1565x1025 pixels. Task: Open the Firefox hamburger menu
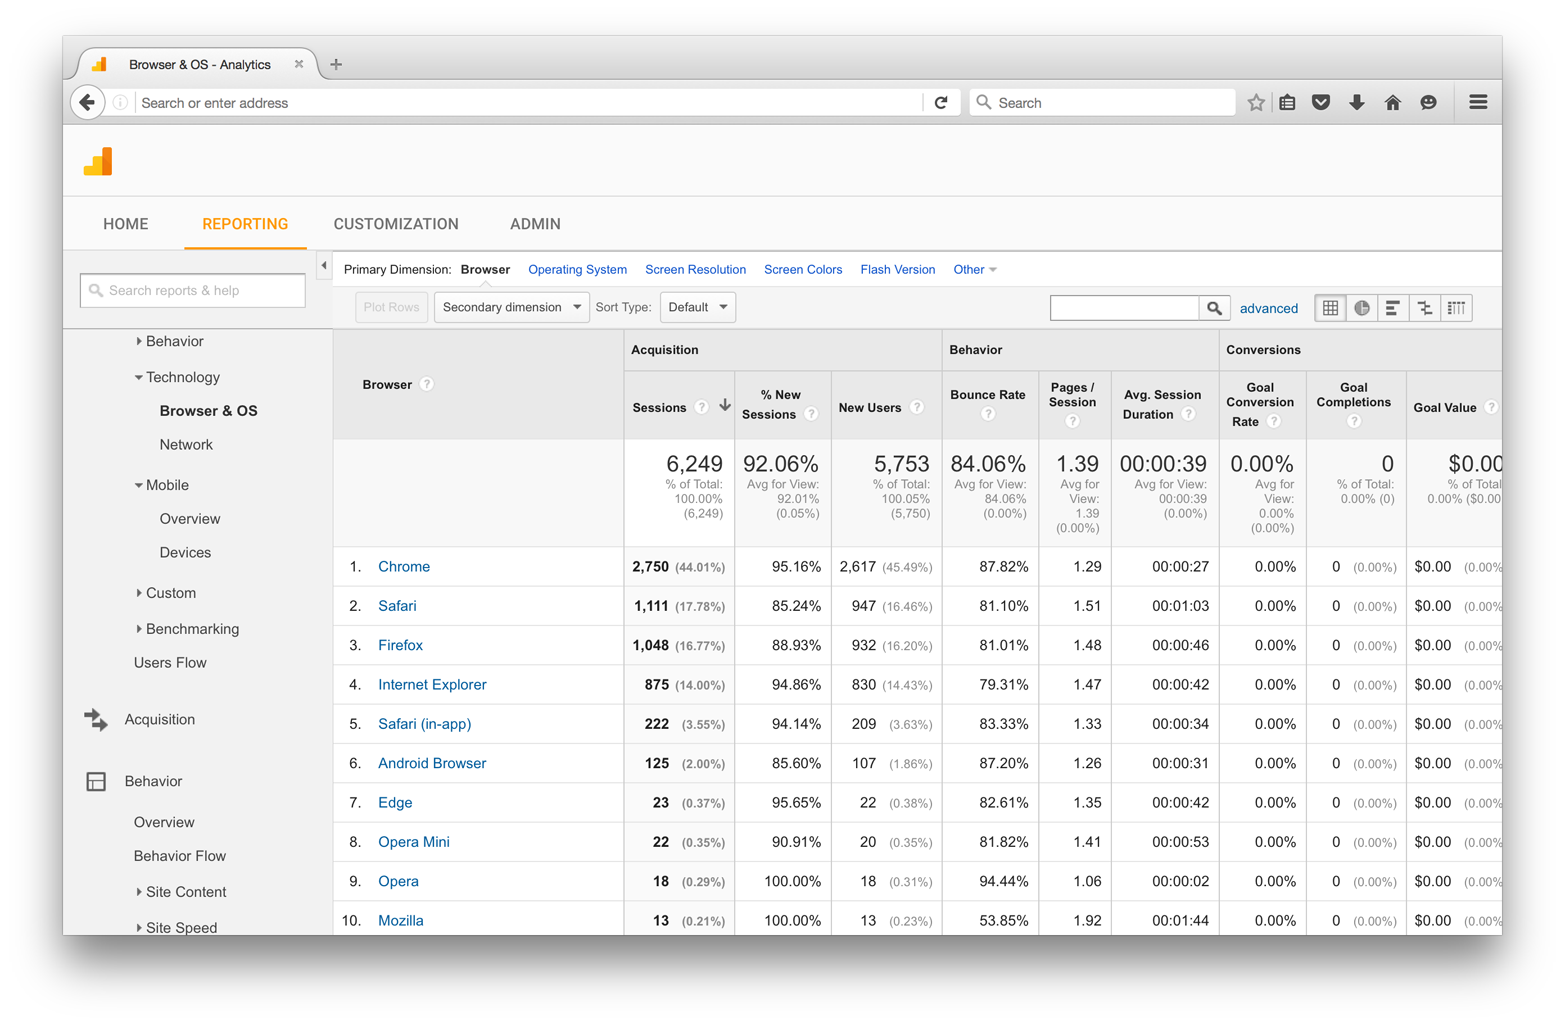click(x=1478, y=102)
